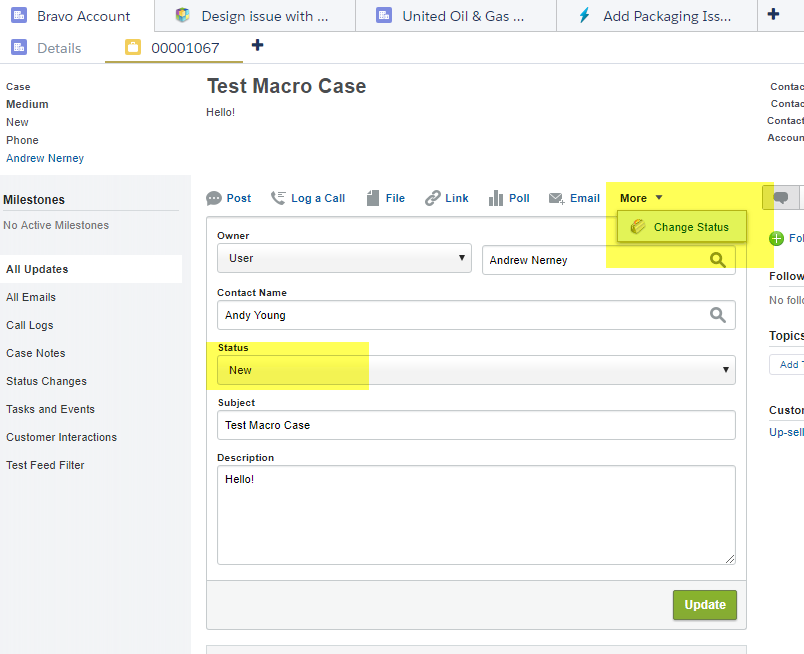Expand the Owner type dropdown

pos(343,258)
